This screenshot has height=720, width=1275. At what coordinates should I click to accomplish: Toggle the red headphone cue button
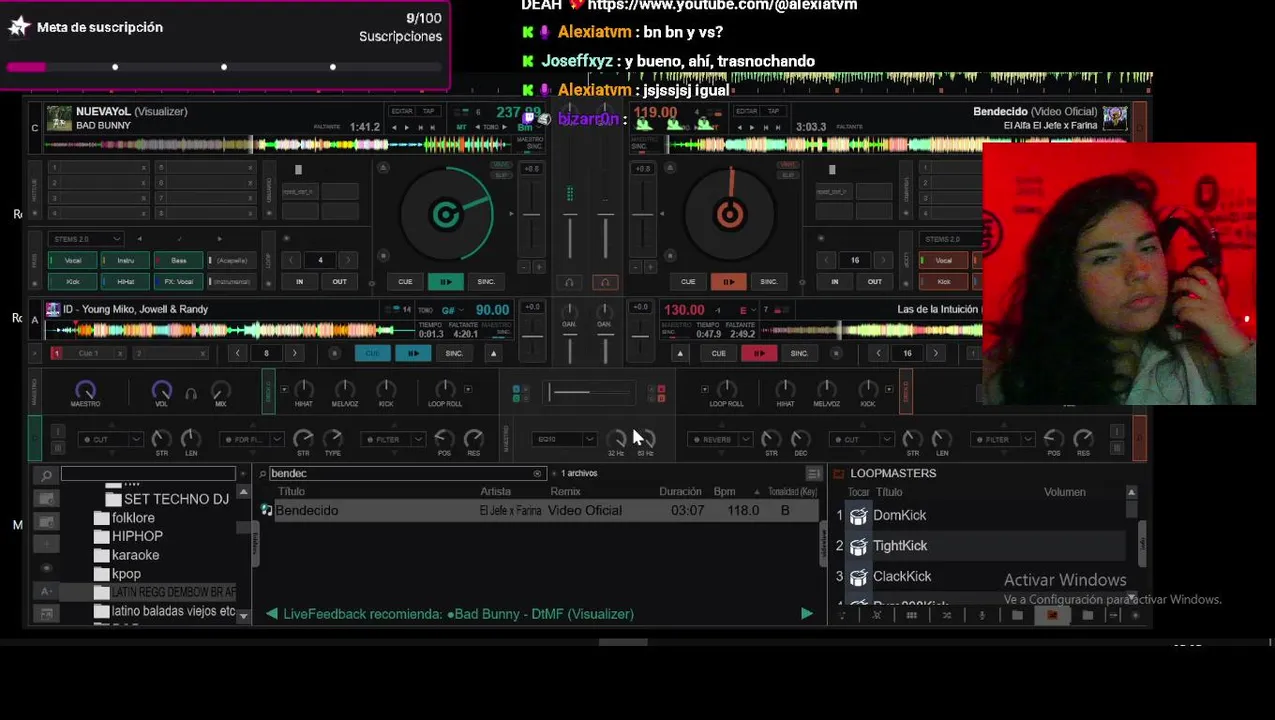tap(605, 282)
